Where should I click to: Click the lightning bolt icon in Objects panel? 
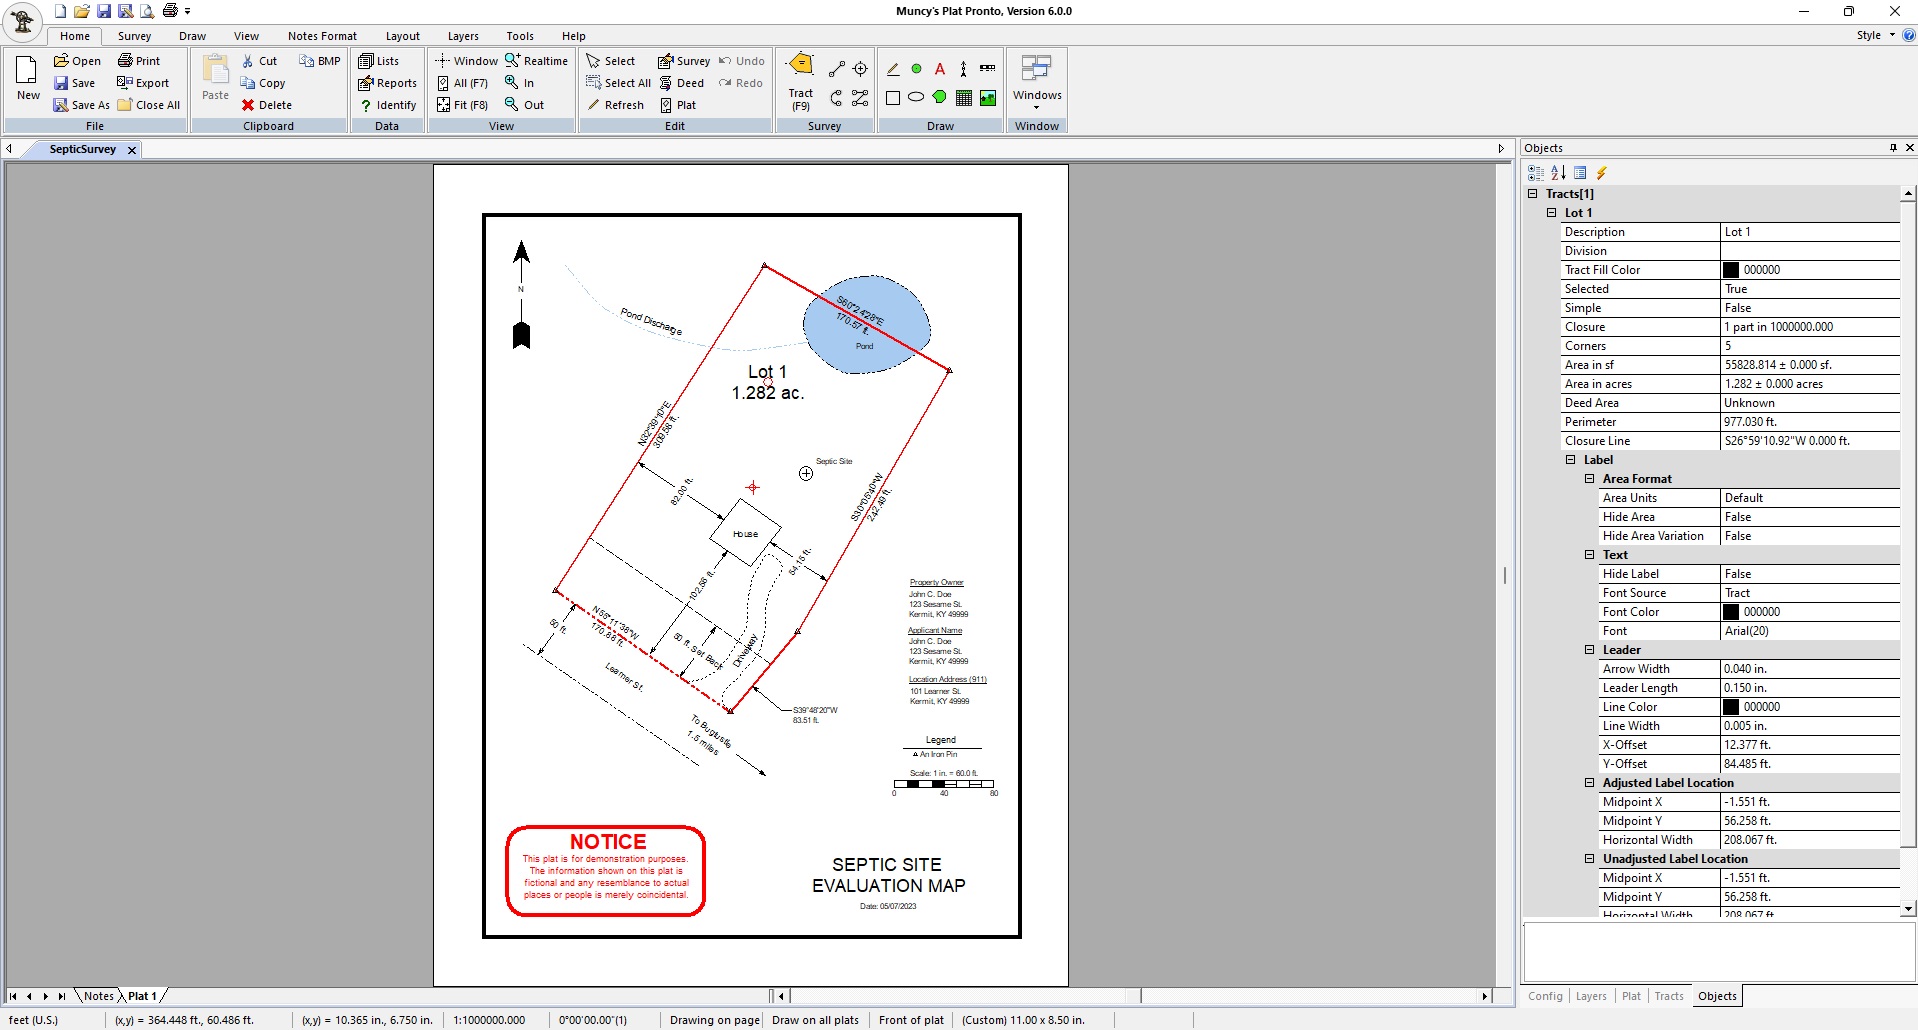click(x=1602, y=173)
